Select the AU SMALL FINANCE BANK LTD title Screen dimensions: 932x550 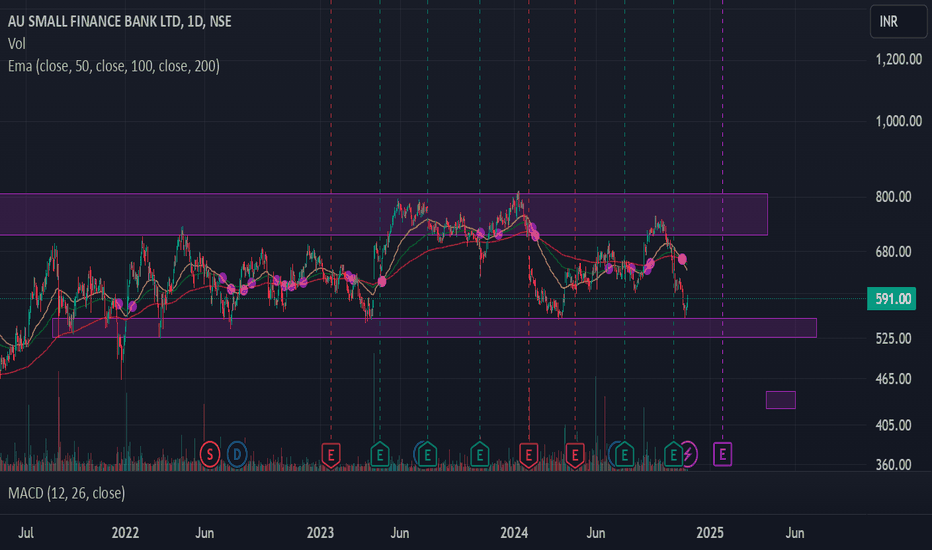coord(119,21)
